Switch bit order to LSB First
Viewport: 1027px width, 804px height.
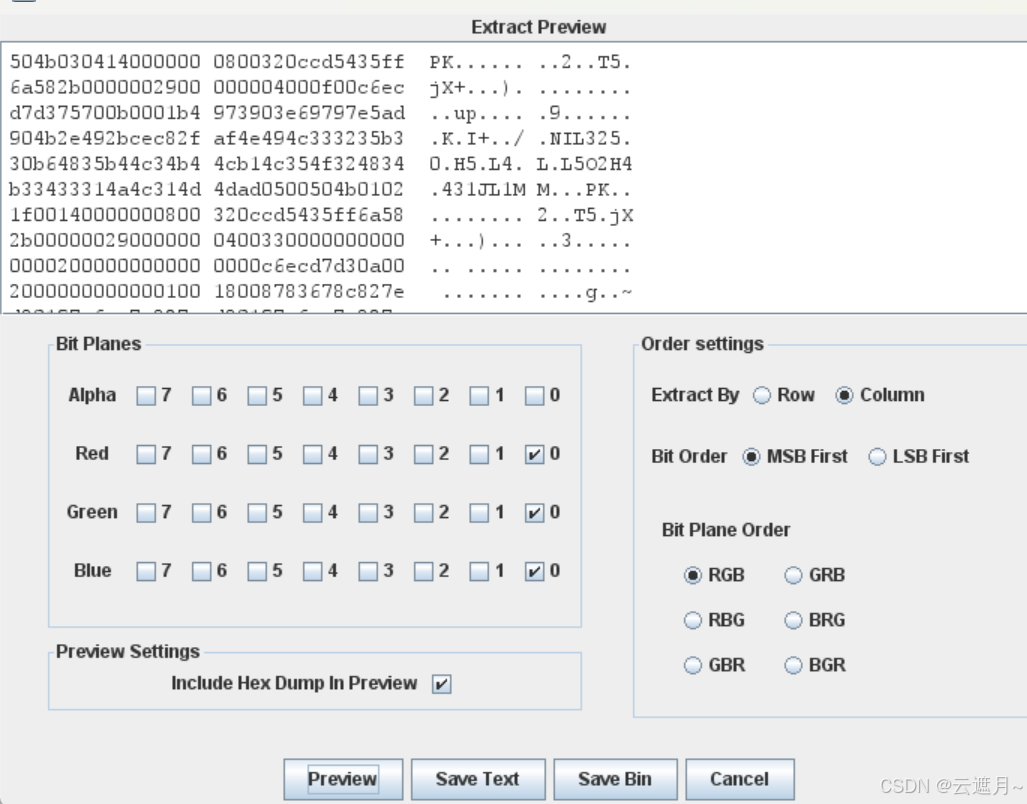(877, 456)
